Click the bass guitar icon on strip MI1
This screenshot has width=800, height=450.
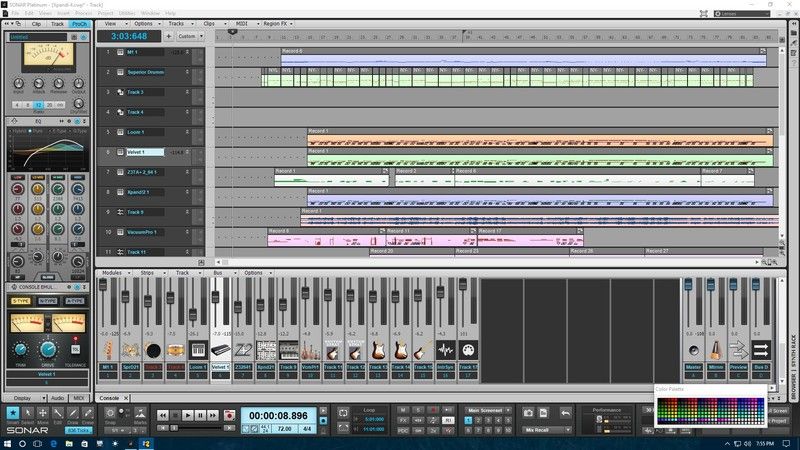[108, 351]
